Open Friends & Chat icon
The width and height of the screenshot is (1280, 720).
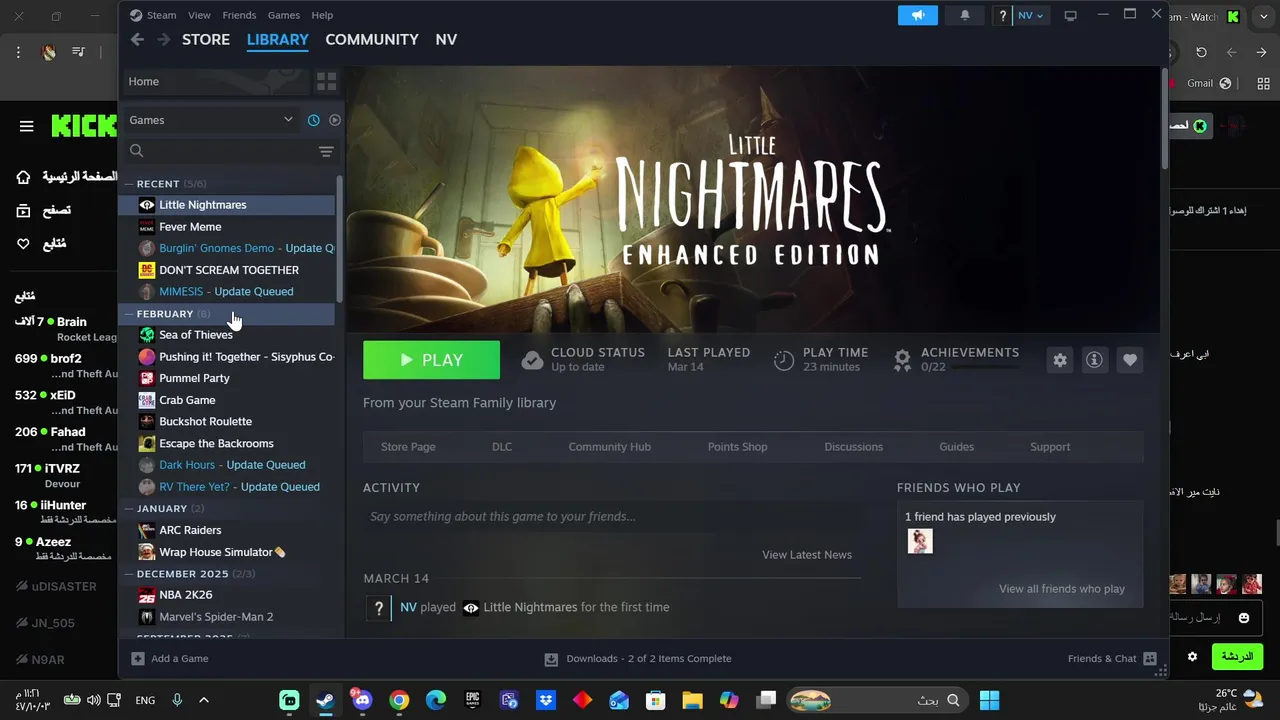pos(1150,658)
